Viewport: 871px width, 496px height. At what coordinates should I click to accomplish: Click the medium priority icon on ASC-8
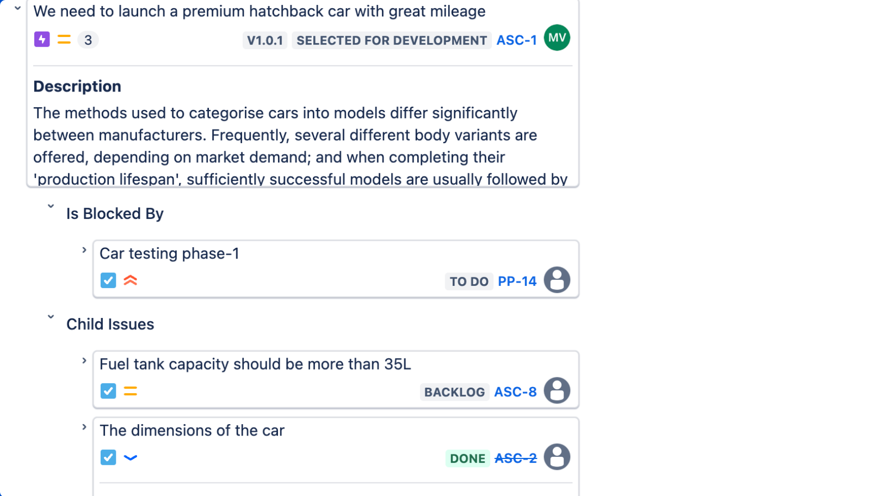tap(130, 392)
